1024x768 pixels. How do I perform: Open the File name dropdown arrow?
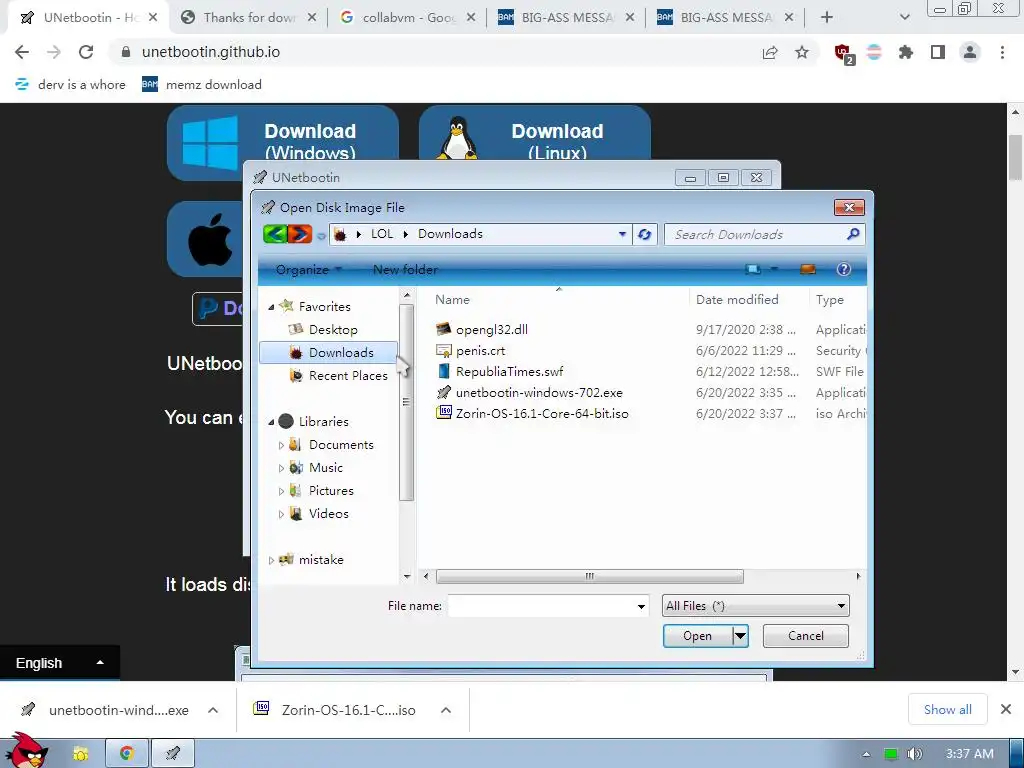(x=641, y=606)
